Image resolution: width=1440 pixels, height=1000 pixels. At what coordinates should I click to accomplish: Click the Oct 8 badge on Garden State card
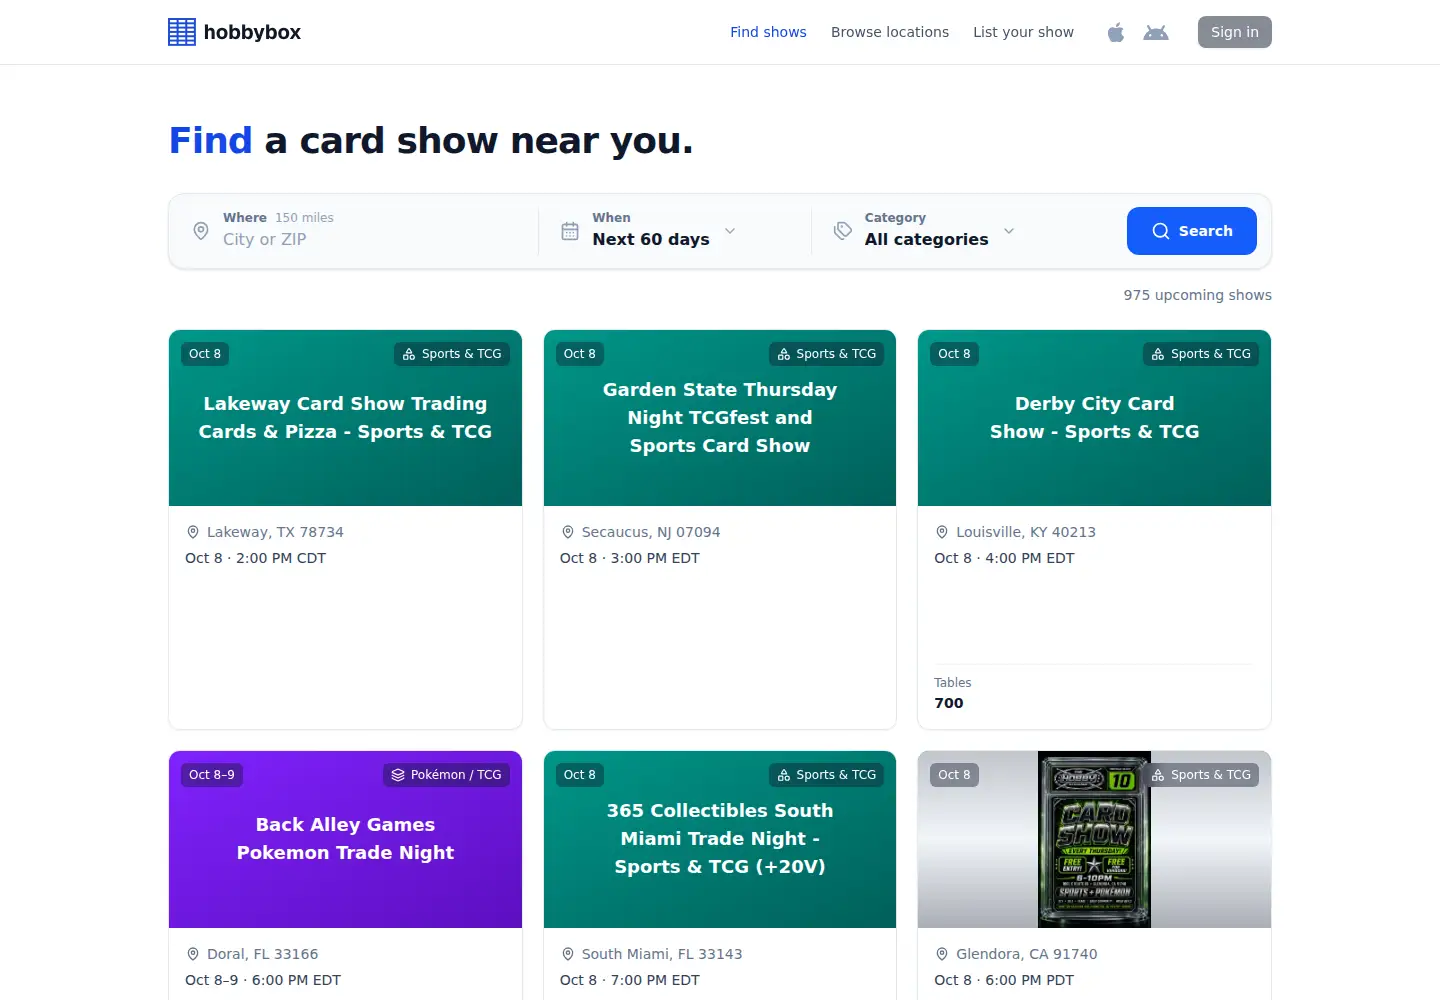click(x=580, y=354)
